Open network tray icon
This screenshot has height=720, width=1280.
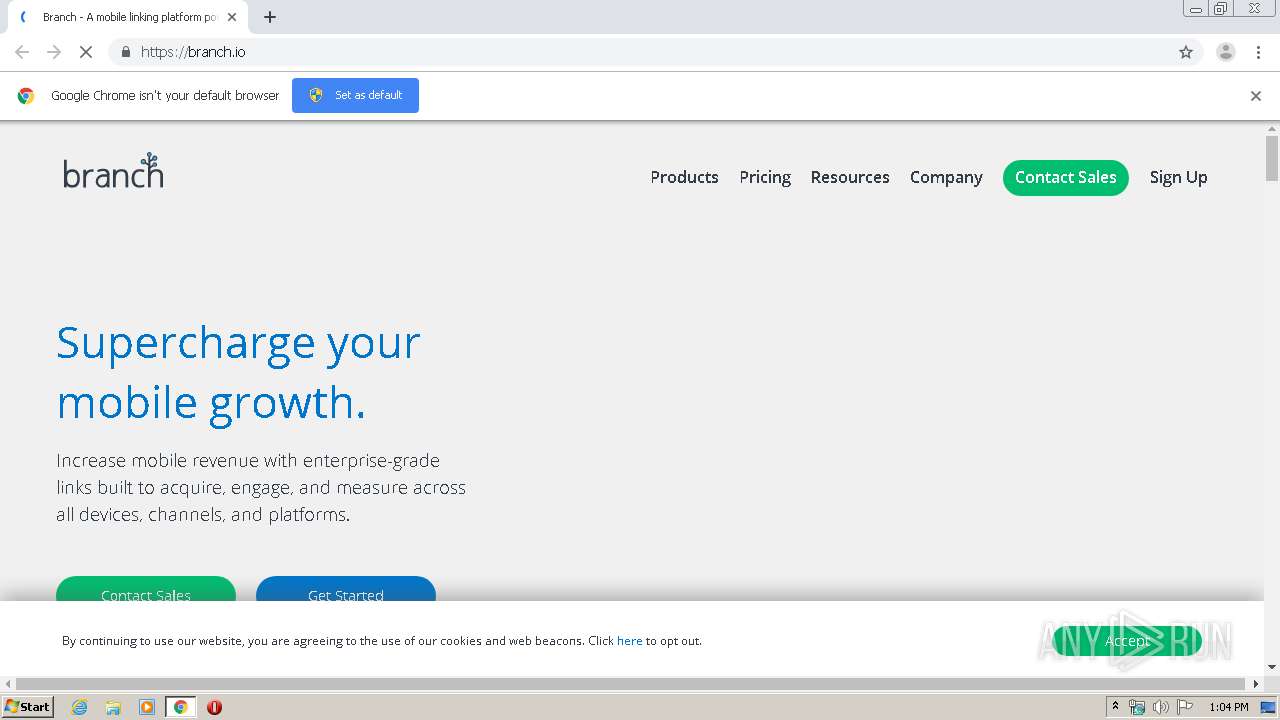pyautogui.click(x=1137, y=707)
